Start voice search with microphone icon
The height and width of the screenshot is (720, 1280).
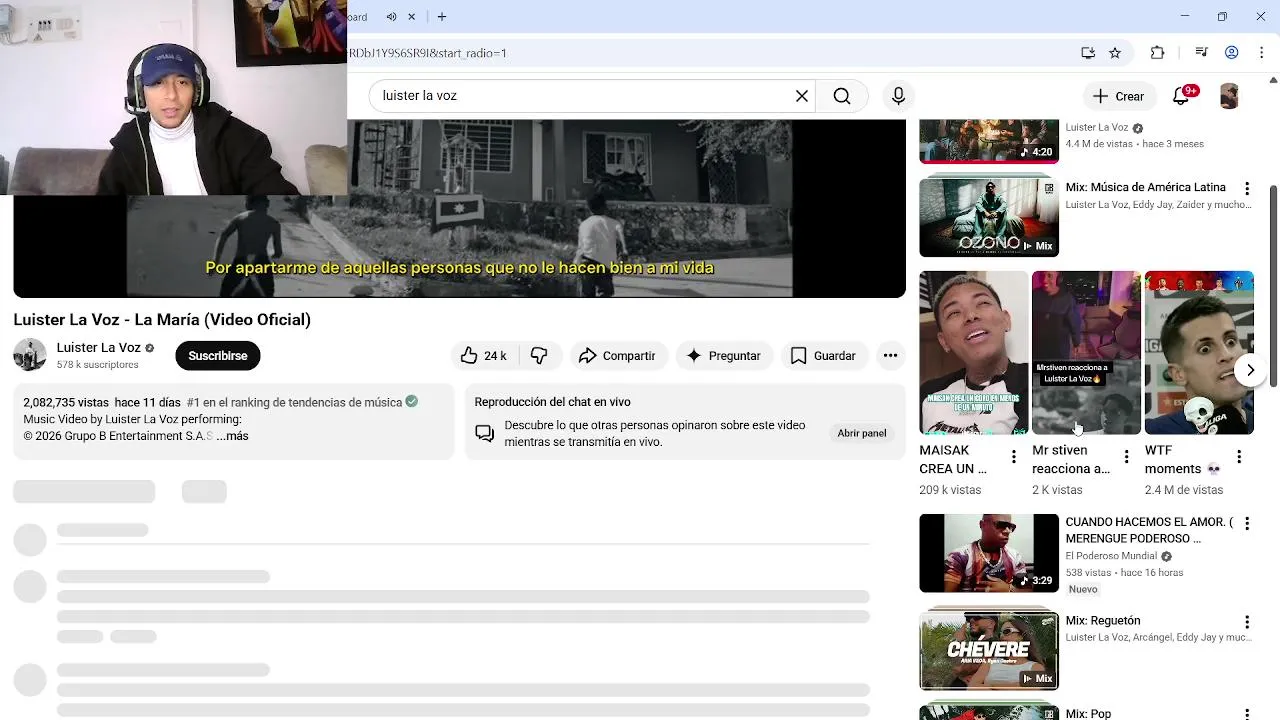point(898,96)
